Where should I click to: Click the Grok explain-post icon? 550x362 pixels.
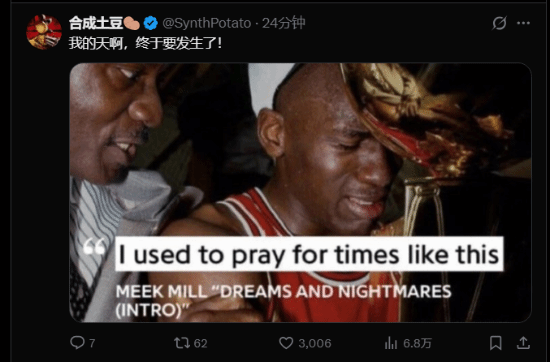[x=499, y=23]
